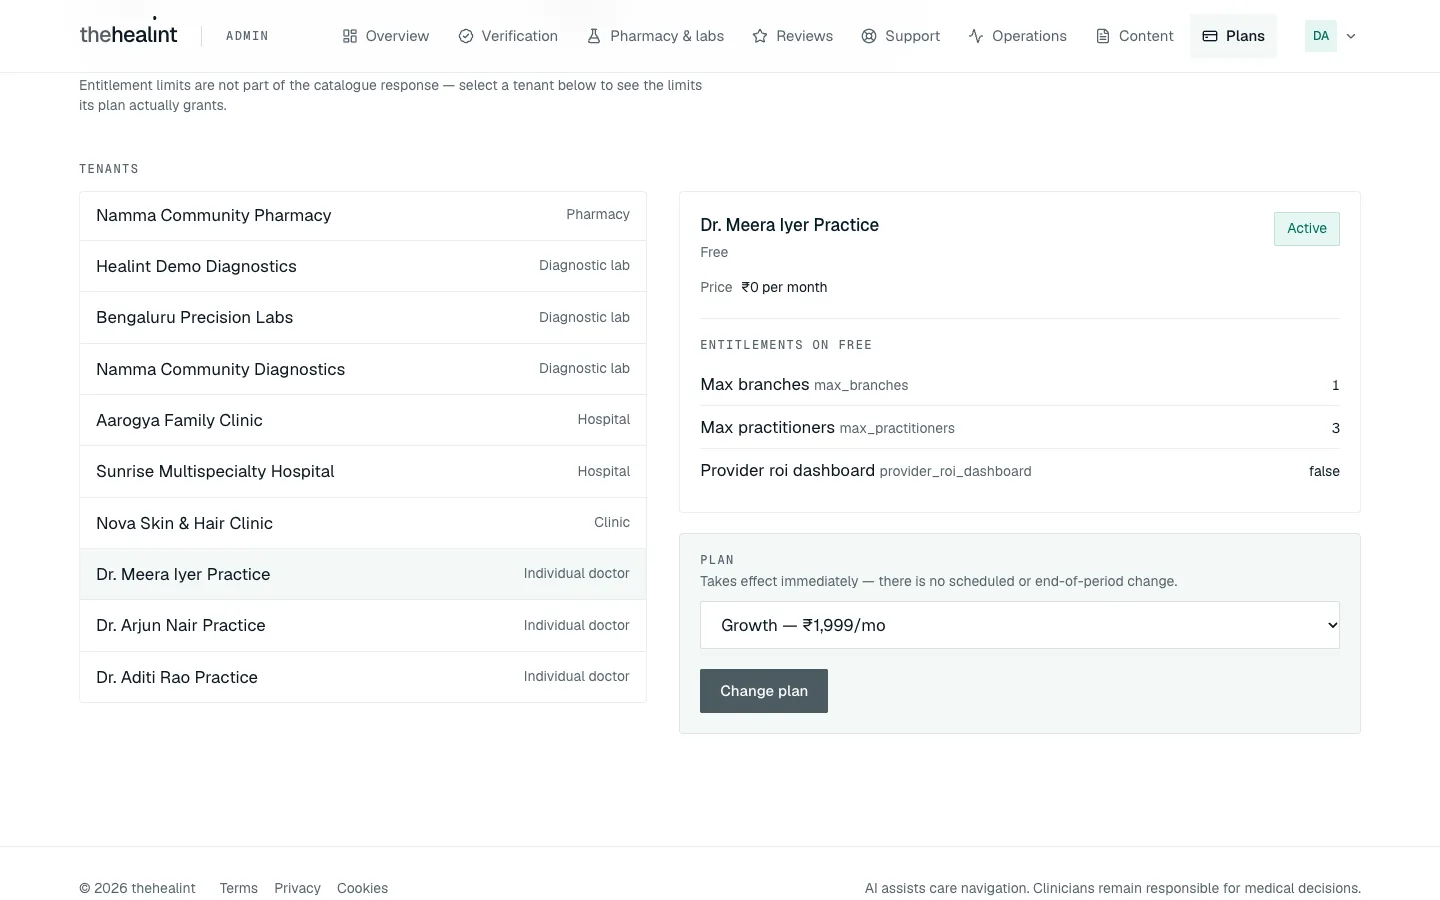Click the ₹0 per month price

pos(784,287)
